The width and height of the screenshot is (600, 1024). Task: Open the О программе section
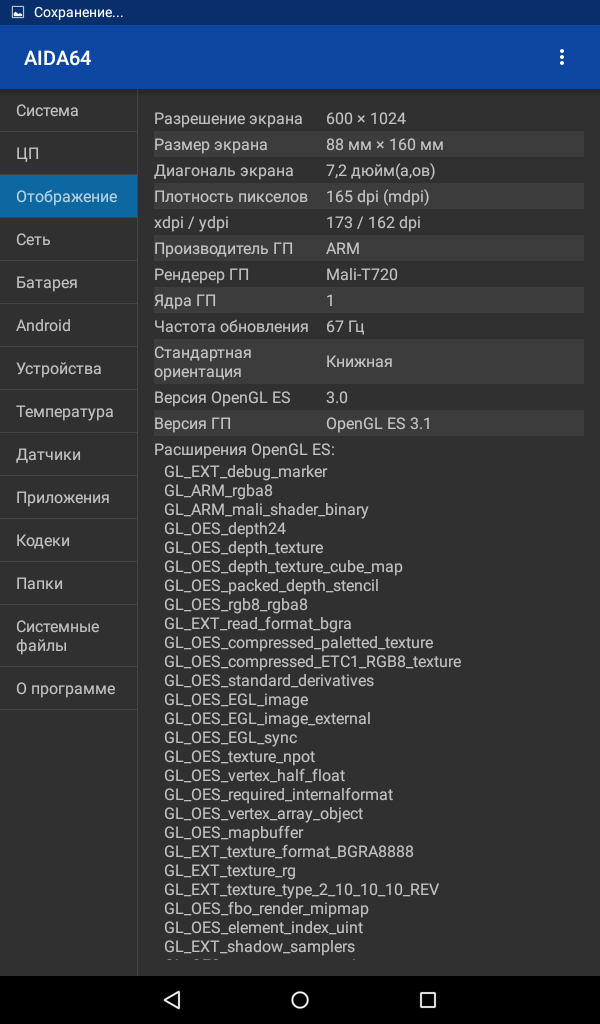pyautogui.click(x=69, y=688)
